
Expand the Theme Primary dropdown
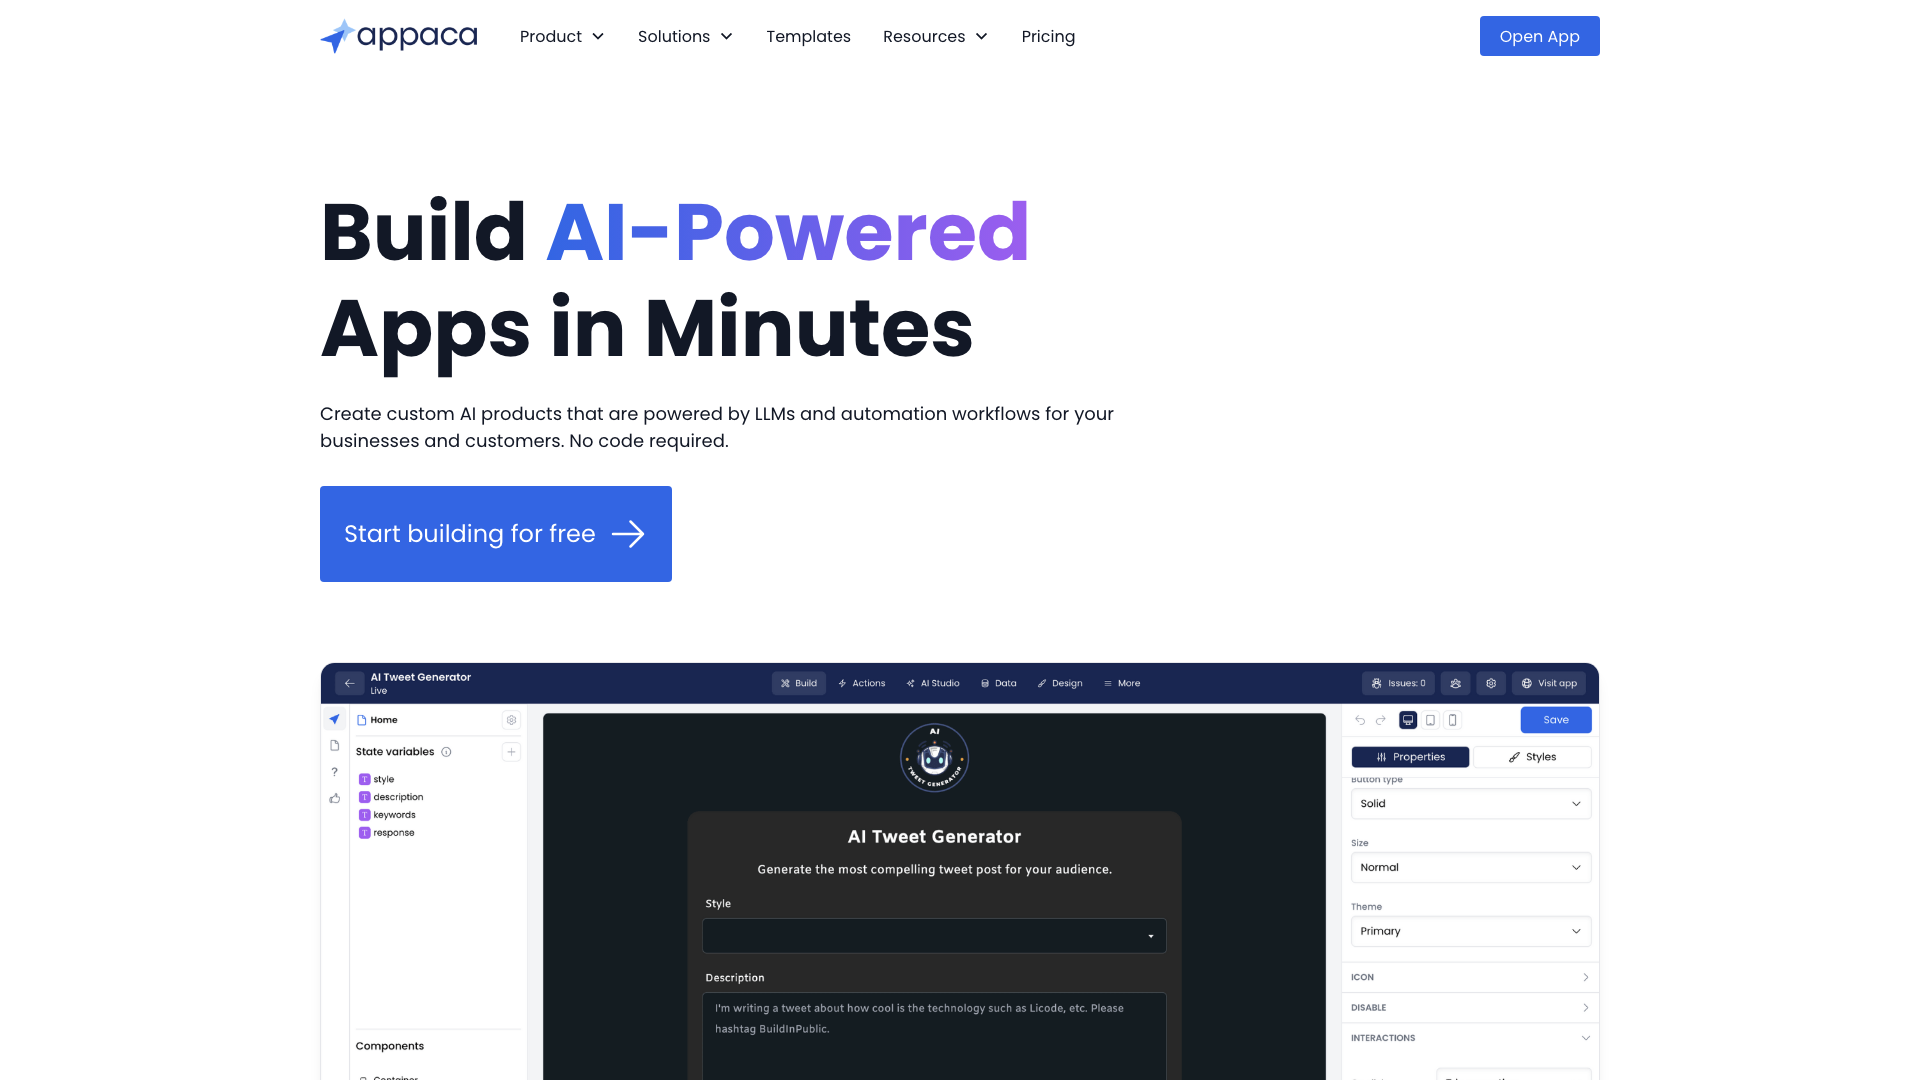1469,931
